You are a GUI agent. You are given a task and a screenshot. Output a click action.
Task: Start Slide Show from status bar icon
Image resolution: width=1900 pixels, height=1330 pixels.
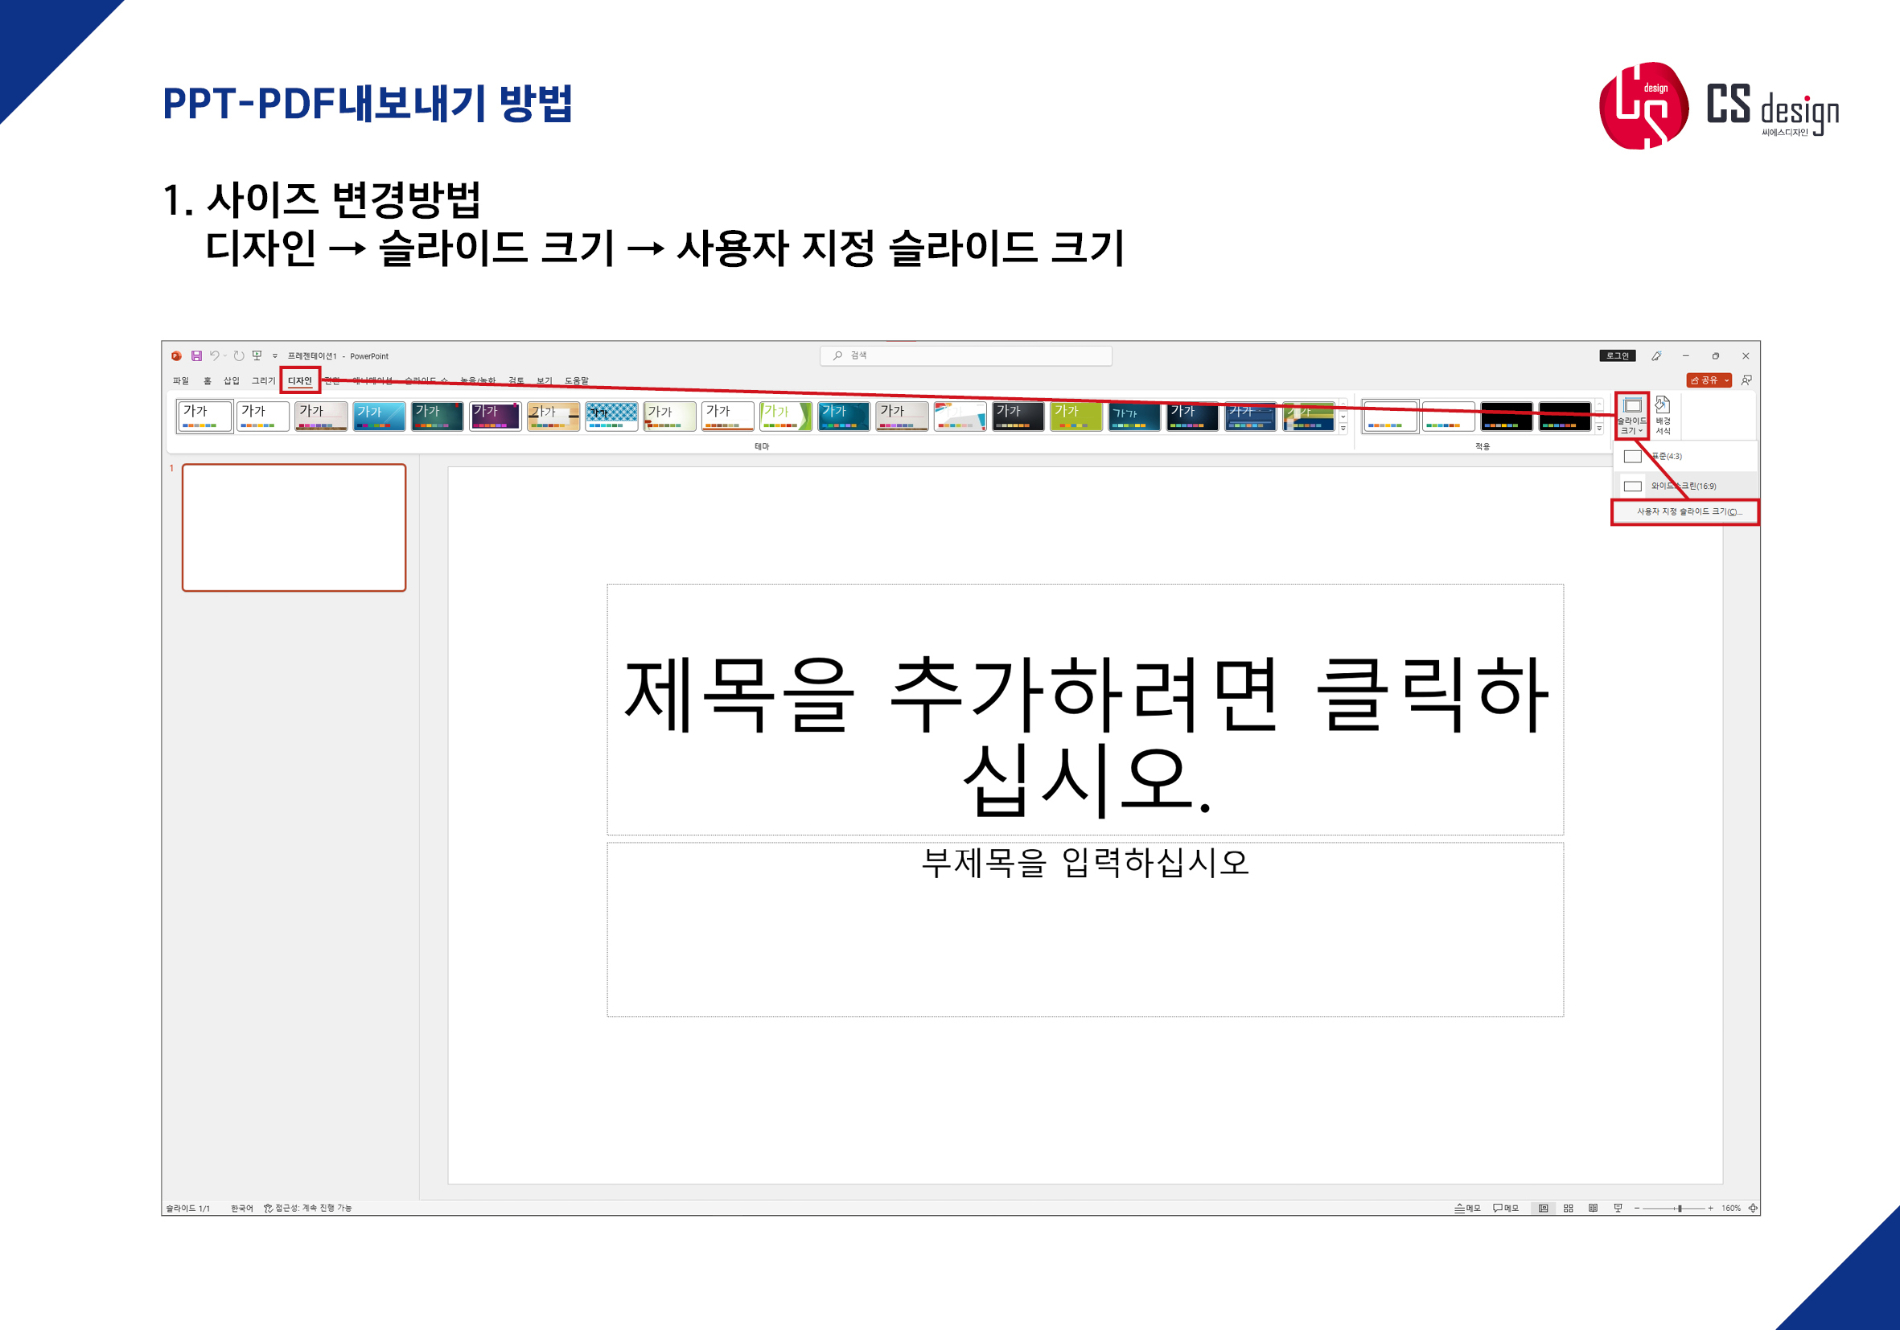[1618, 1208]
